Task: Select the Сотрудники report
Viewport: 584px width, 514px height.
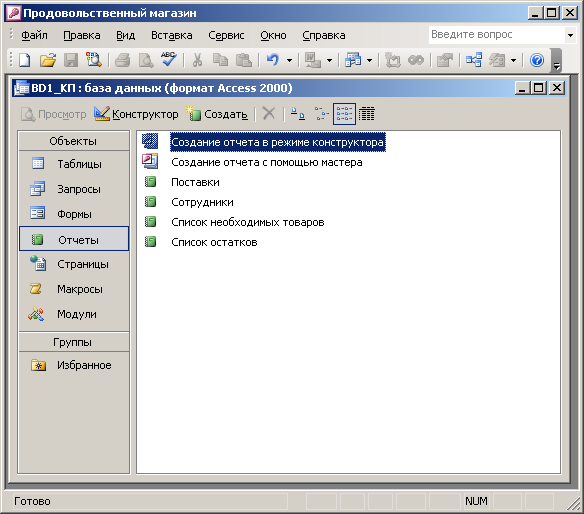Action: coord(202,202)
